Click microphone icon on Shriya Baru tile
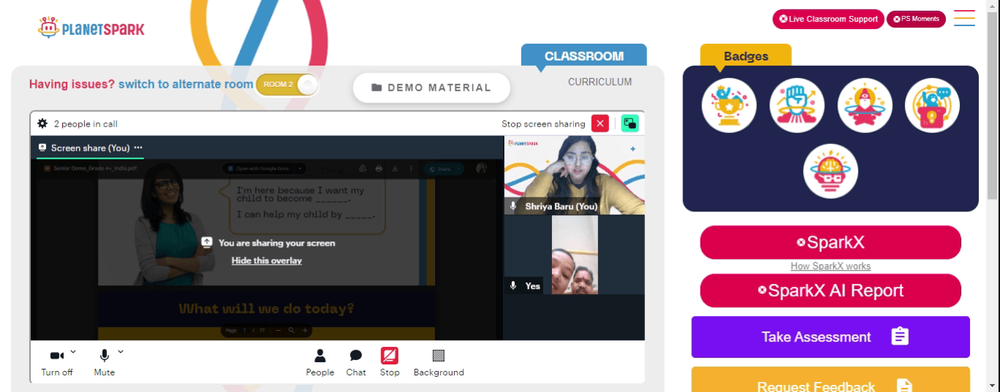 click(513, 207)
